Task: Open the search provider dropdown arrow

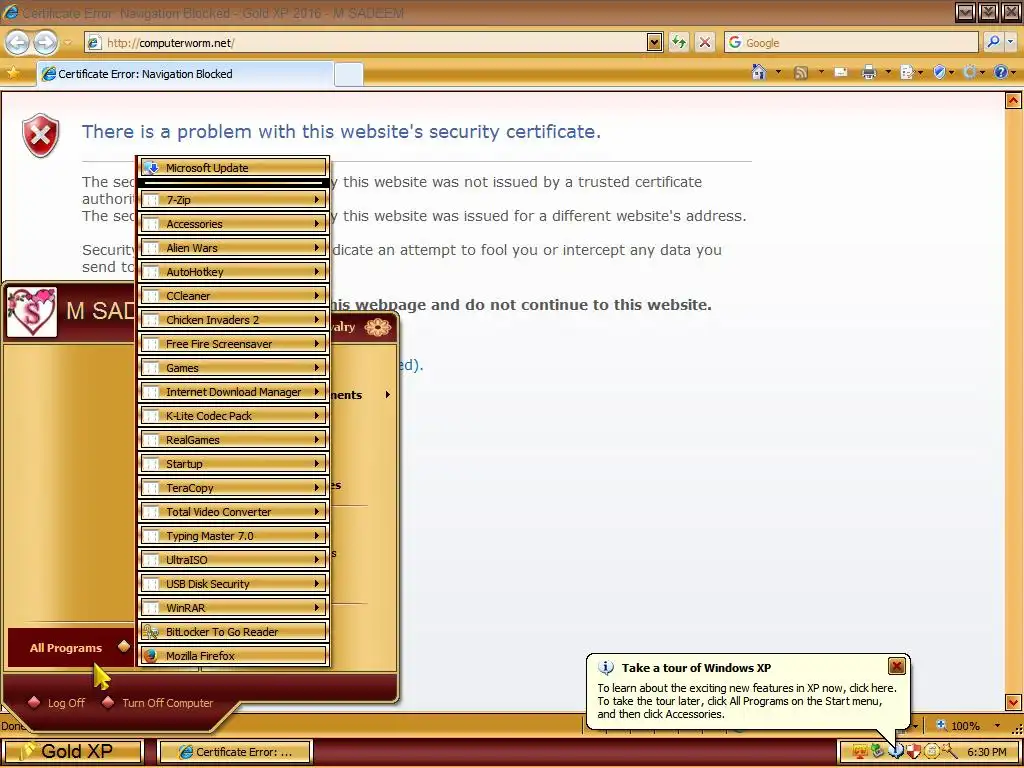Action: [1011, 42]
